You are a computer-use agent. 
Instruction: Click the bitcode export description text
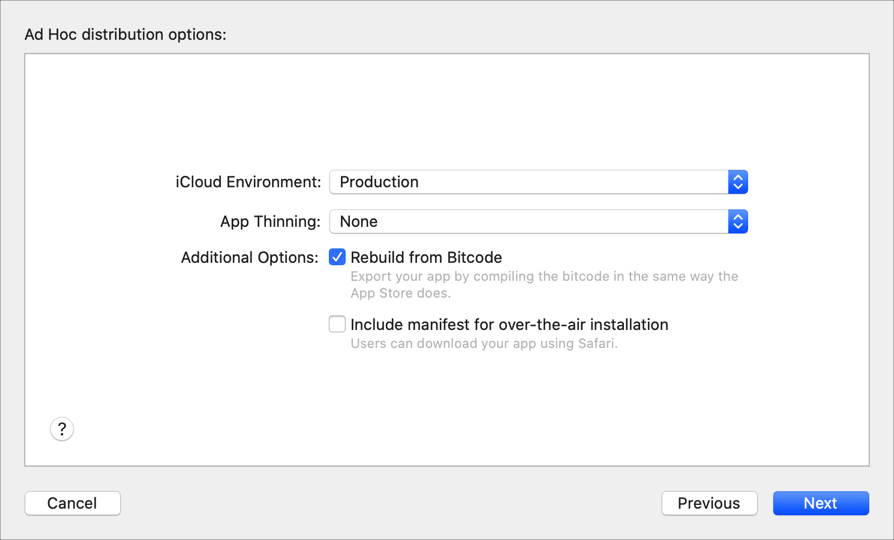pos(544,285)
